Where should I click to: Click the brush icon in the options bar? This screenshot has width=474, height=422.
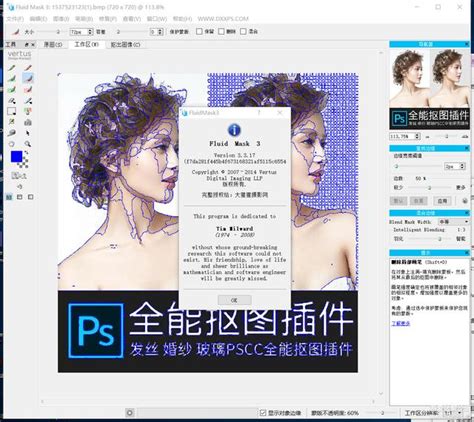tap(15, 32)
